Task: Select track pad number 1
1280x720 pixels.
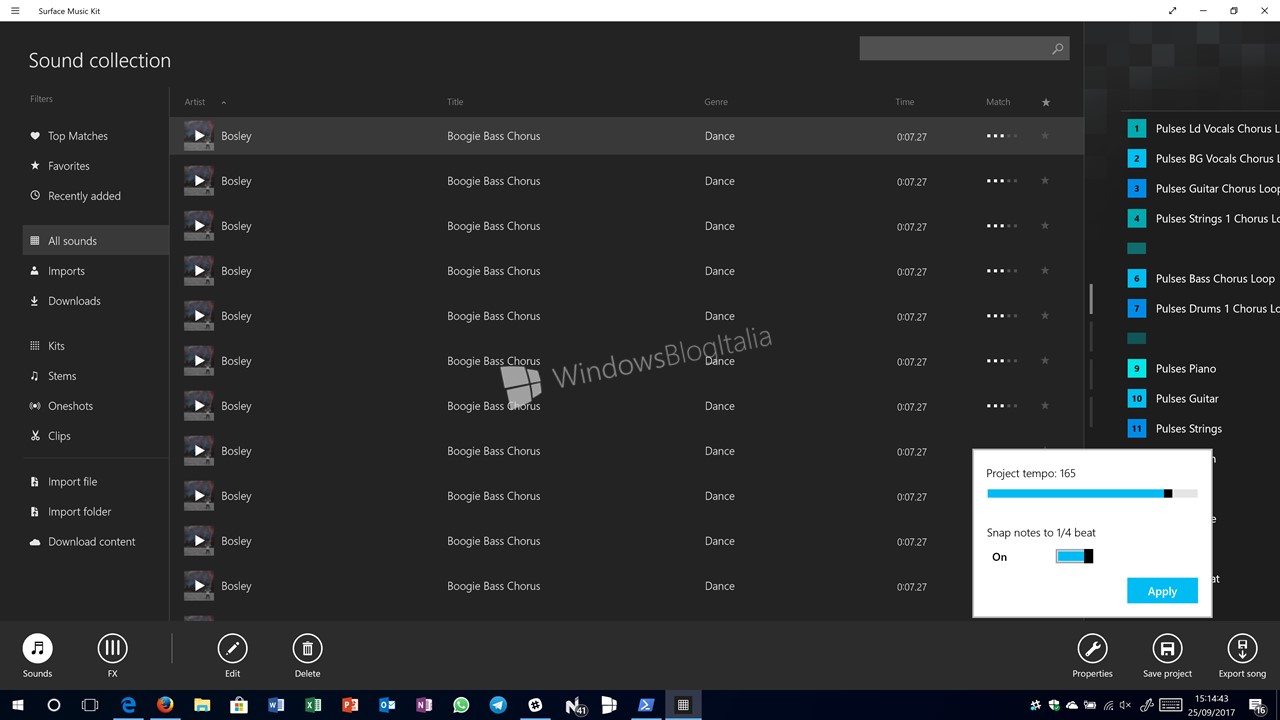Action: [x=1136, y=128]
